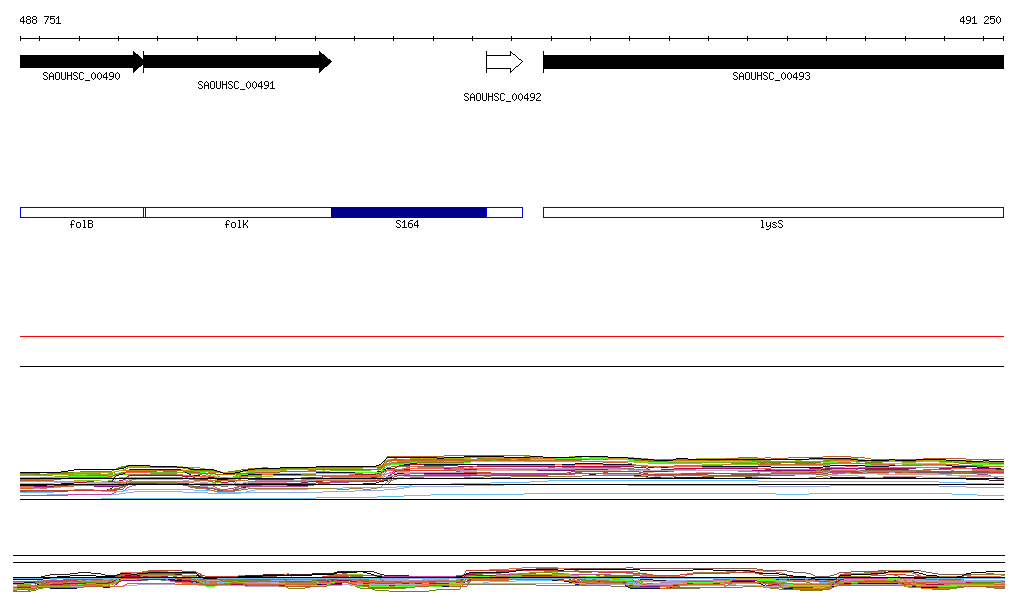Image resolution: width=1024 pixels, height=611 pixels.
Task: Click the lysS white segment box
Action: click(x=773, y=212)
